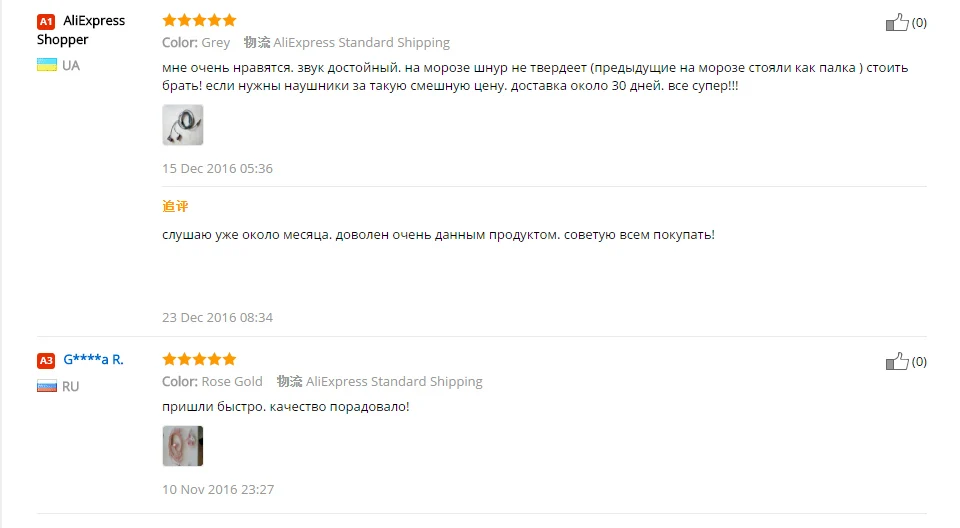
Task: Click the 10 Nov 2016 23:27 timestamp
Action: tap(218, 489)
